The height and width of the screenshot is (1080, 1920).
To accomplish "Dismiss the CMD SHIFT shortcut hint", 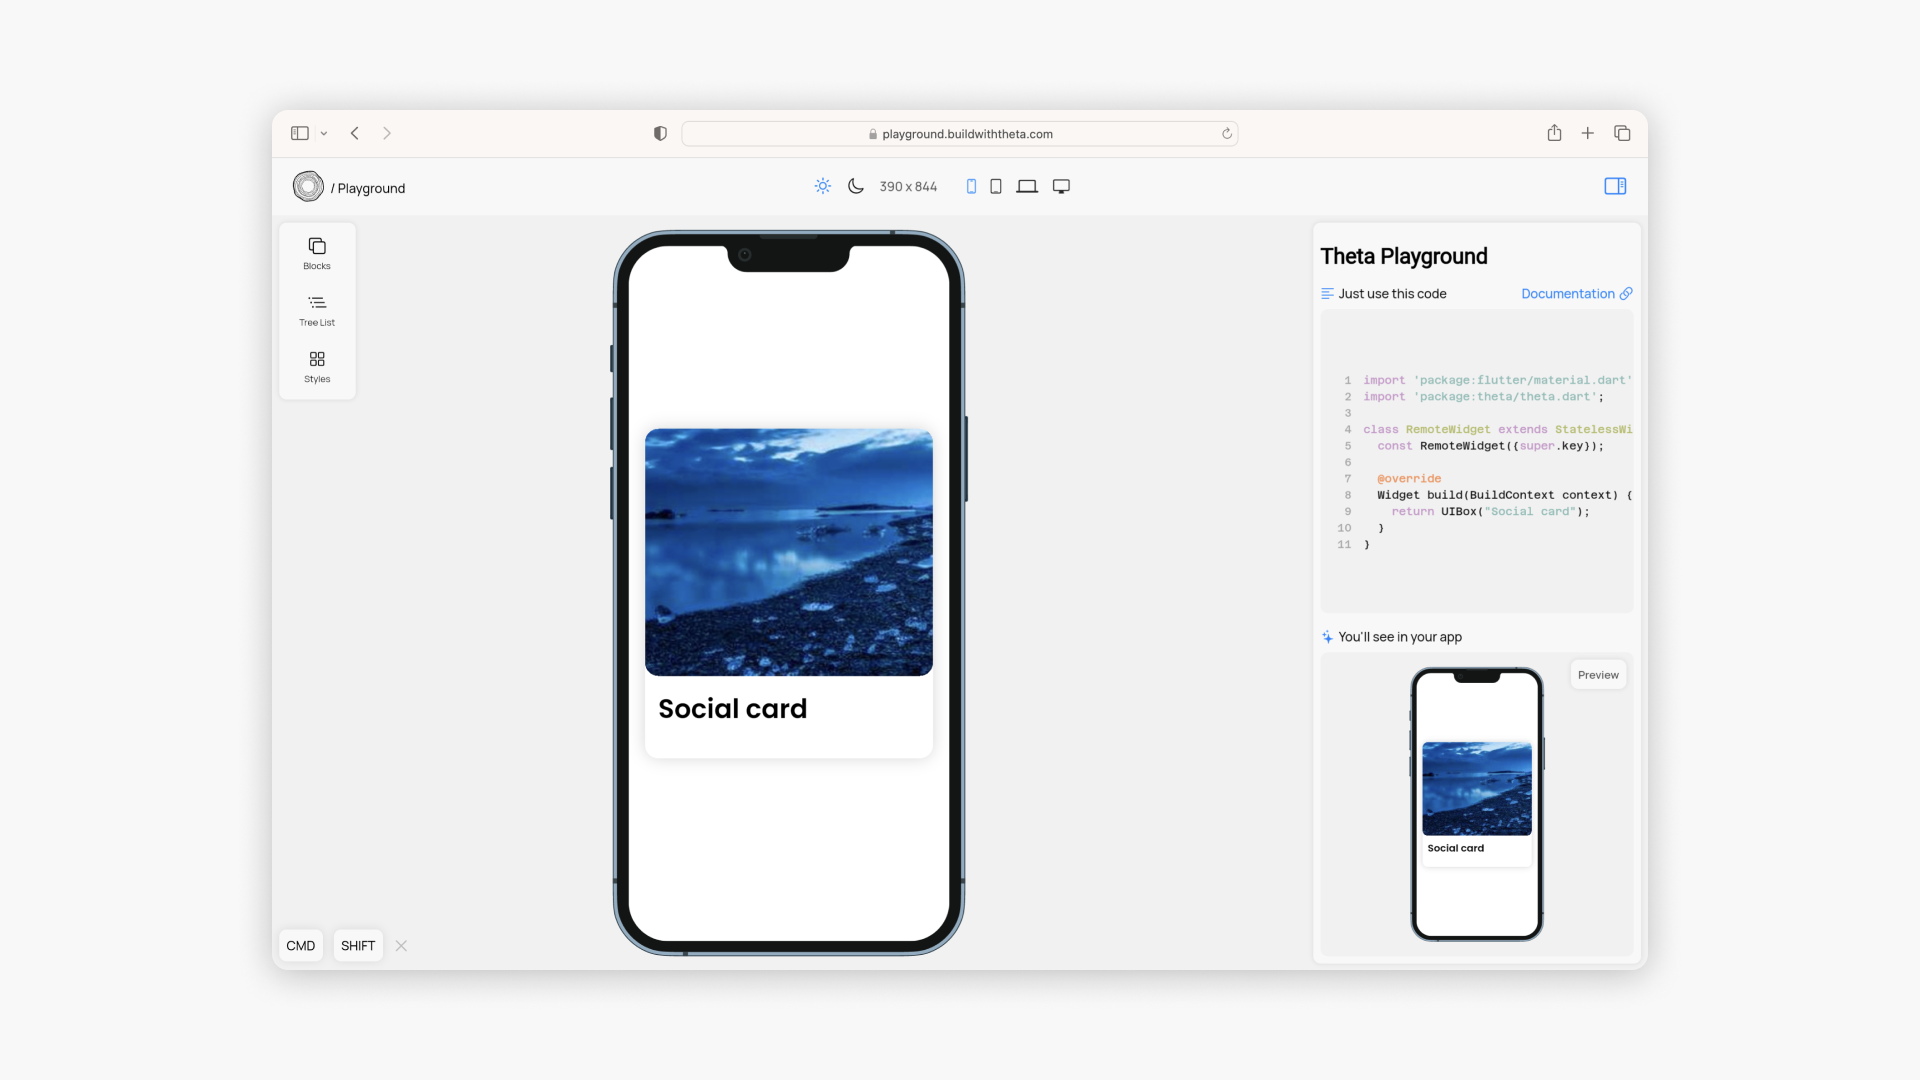I will [401, 946].
